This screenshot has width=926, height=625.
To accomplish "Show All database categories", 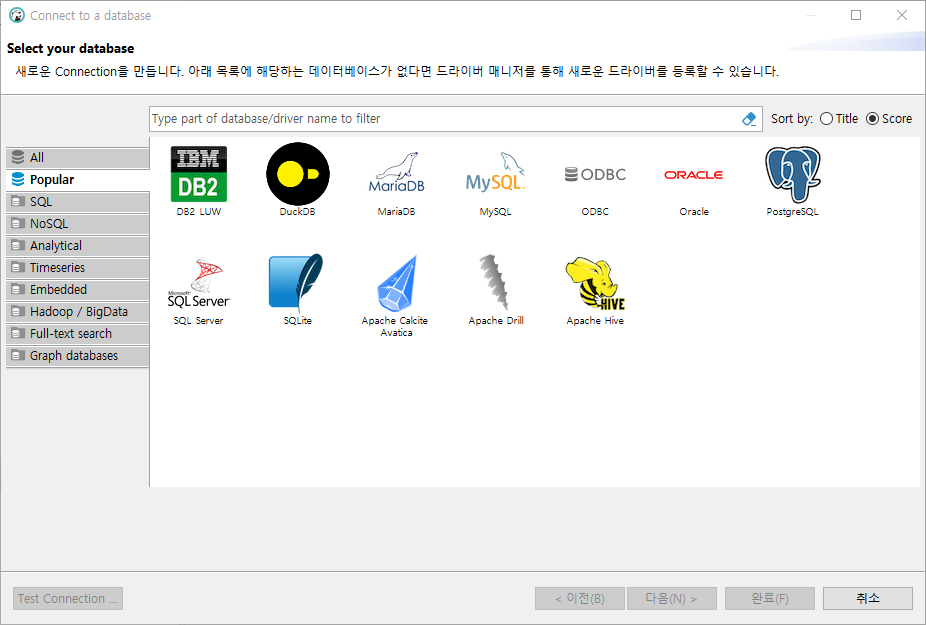I will click(x=77, y=158).
